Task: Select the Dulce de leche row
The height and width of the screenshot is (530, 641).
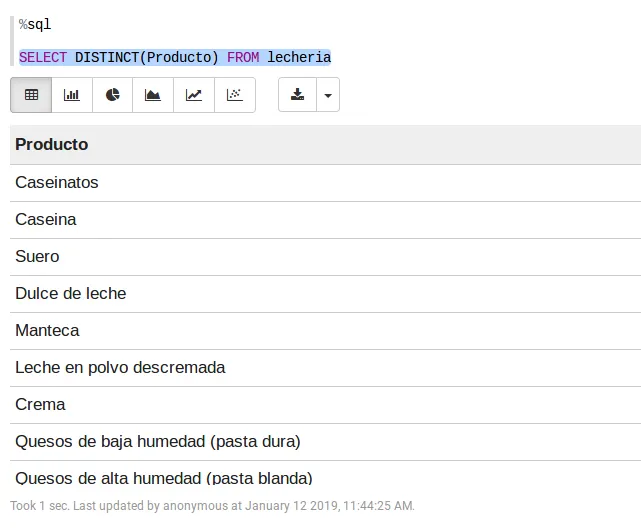Action: point(325,294)
